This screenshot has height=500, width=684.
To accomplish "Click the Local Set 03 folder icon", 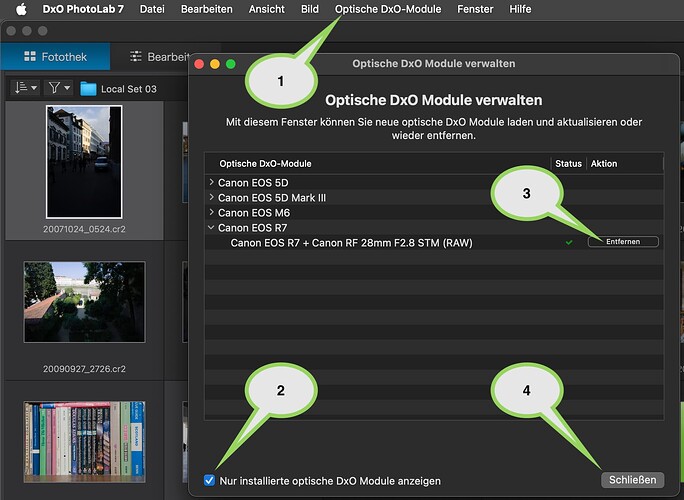I will pos(89,88).
